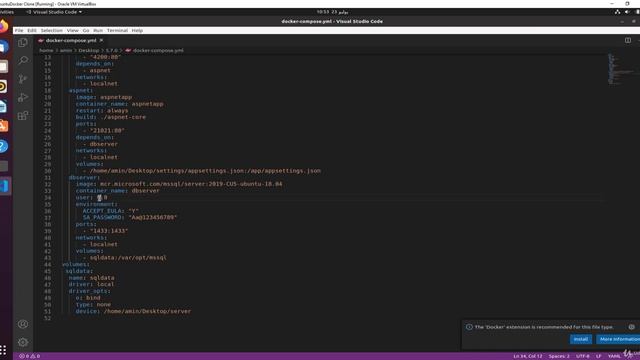Screen dimensions: 640x360
Task: Click build: ./aspnet-core line
Action: pos(111,117)
